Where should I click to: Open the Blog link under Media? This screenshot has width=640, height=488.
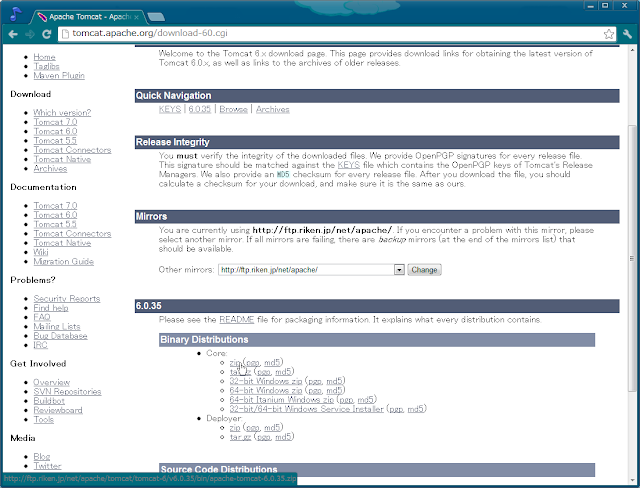click(42, 457)
